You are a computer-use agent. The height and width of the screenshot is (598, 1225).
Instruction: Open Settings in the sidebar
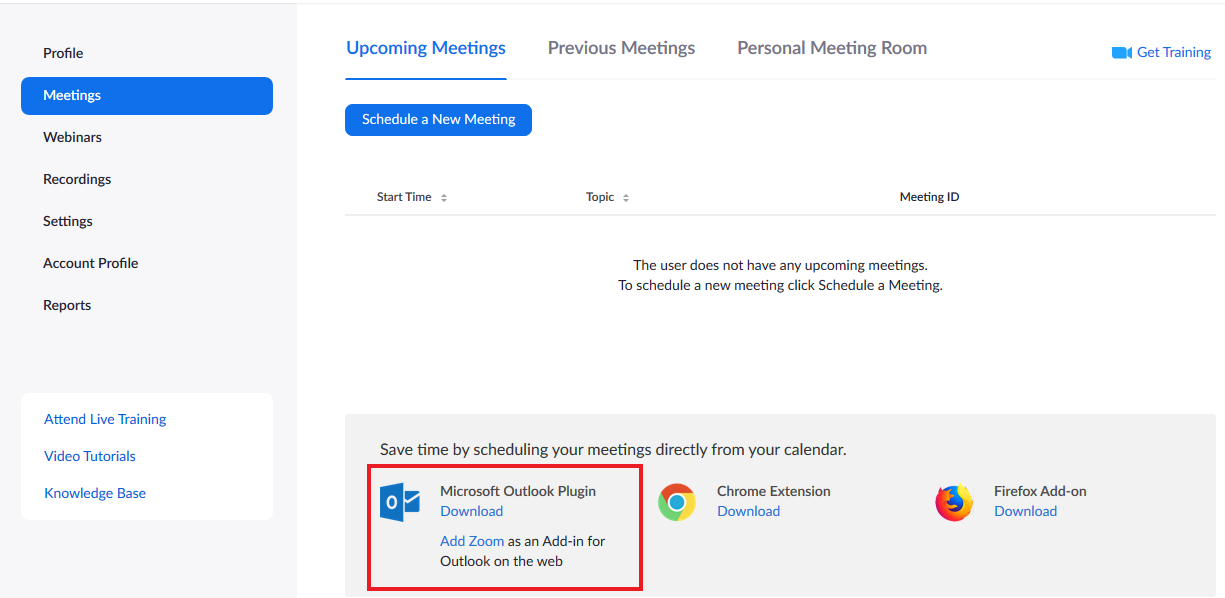[68, 221]
